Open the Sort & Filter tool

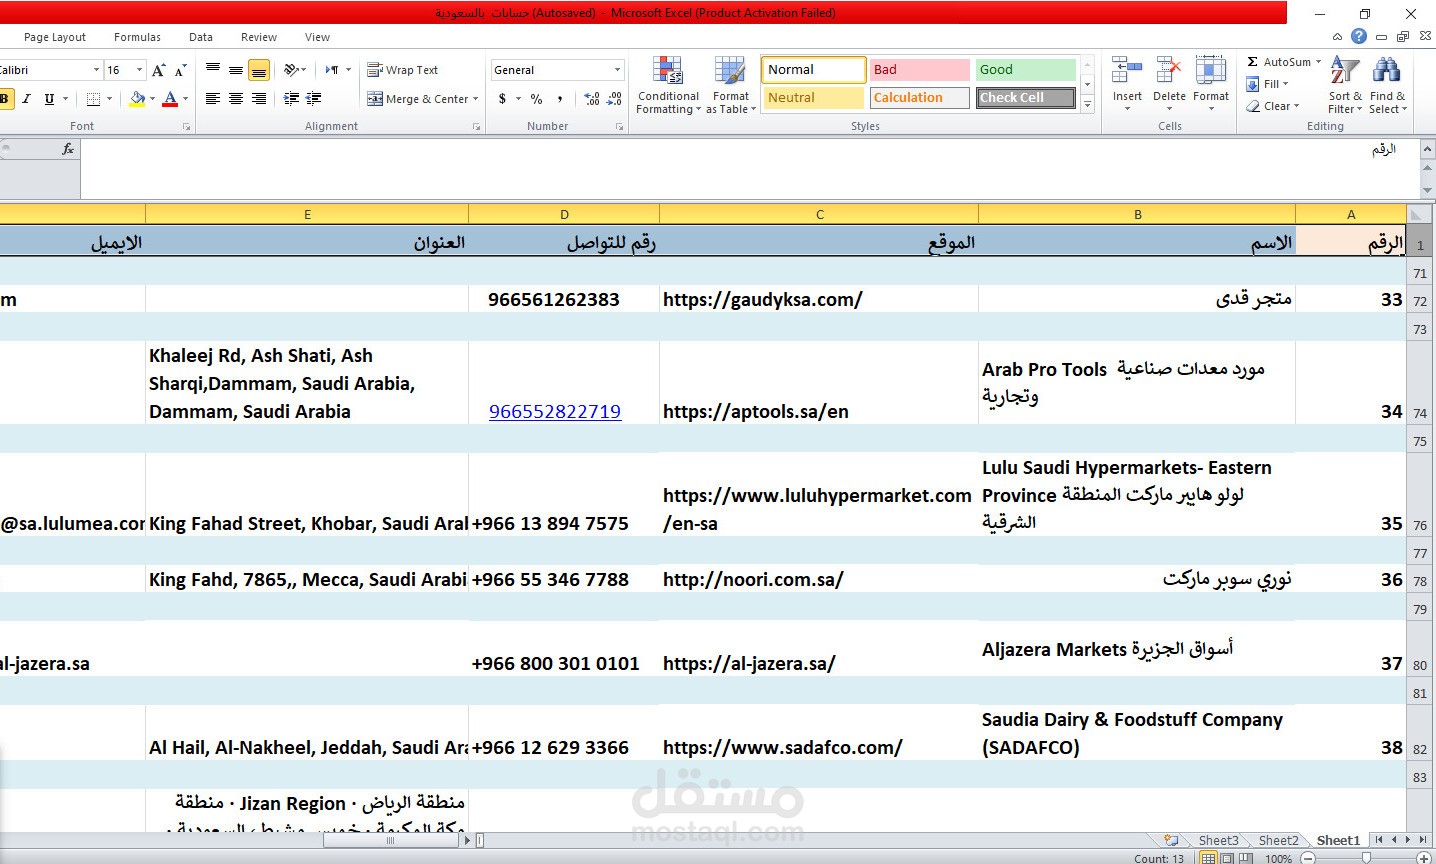(1345, 85)
